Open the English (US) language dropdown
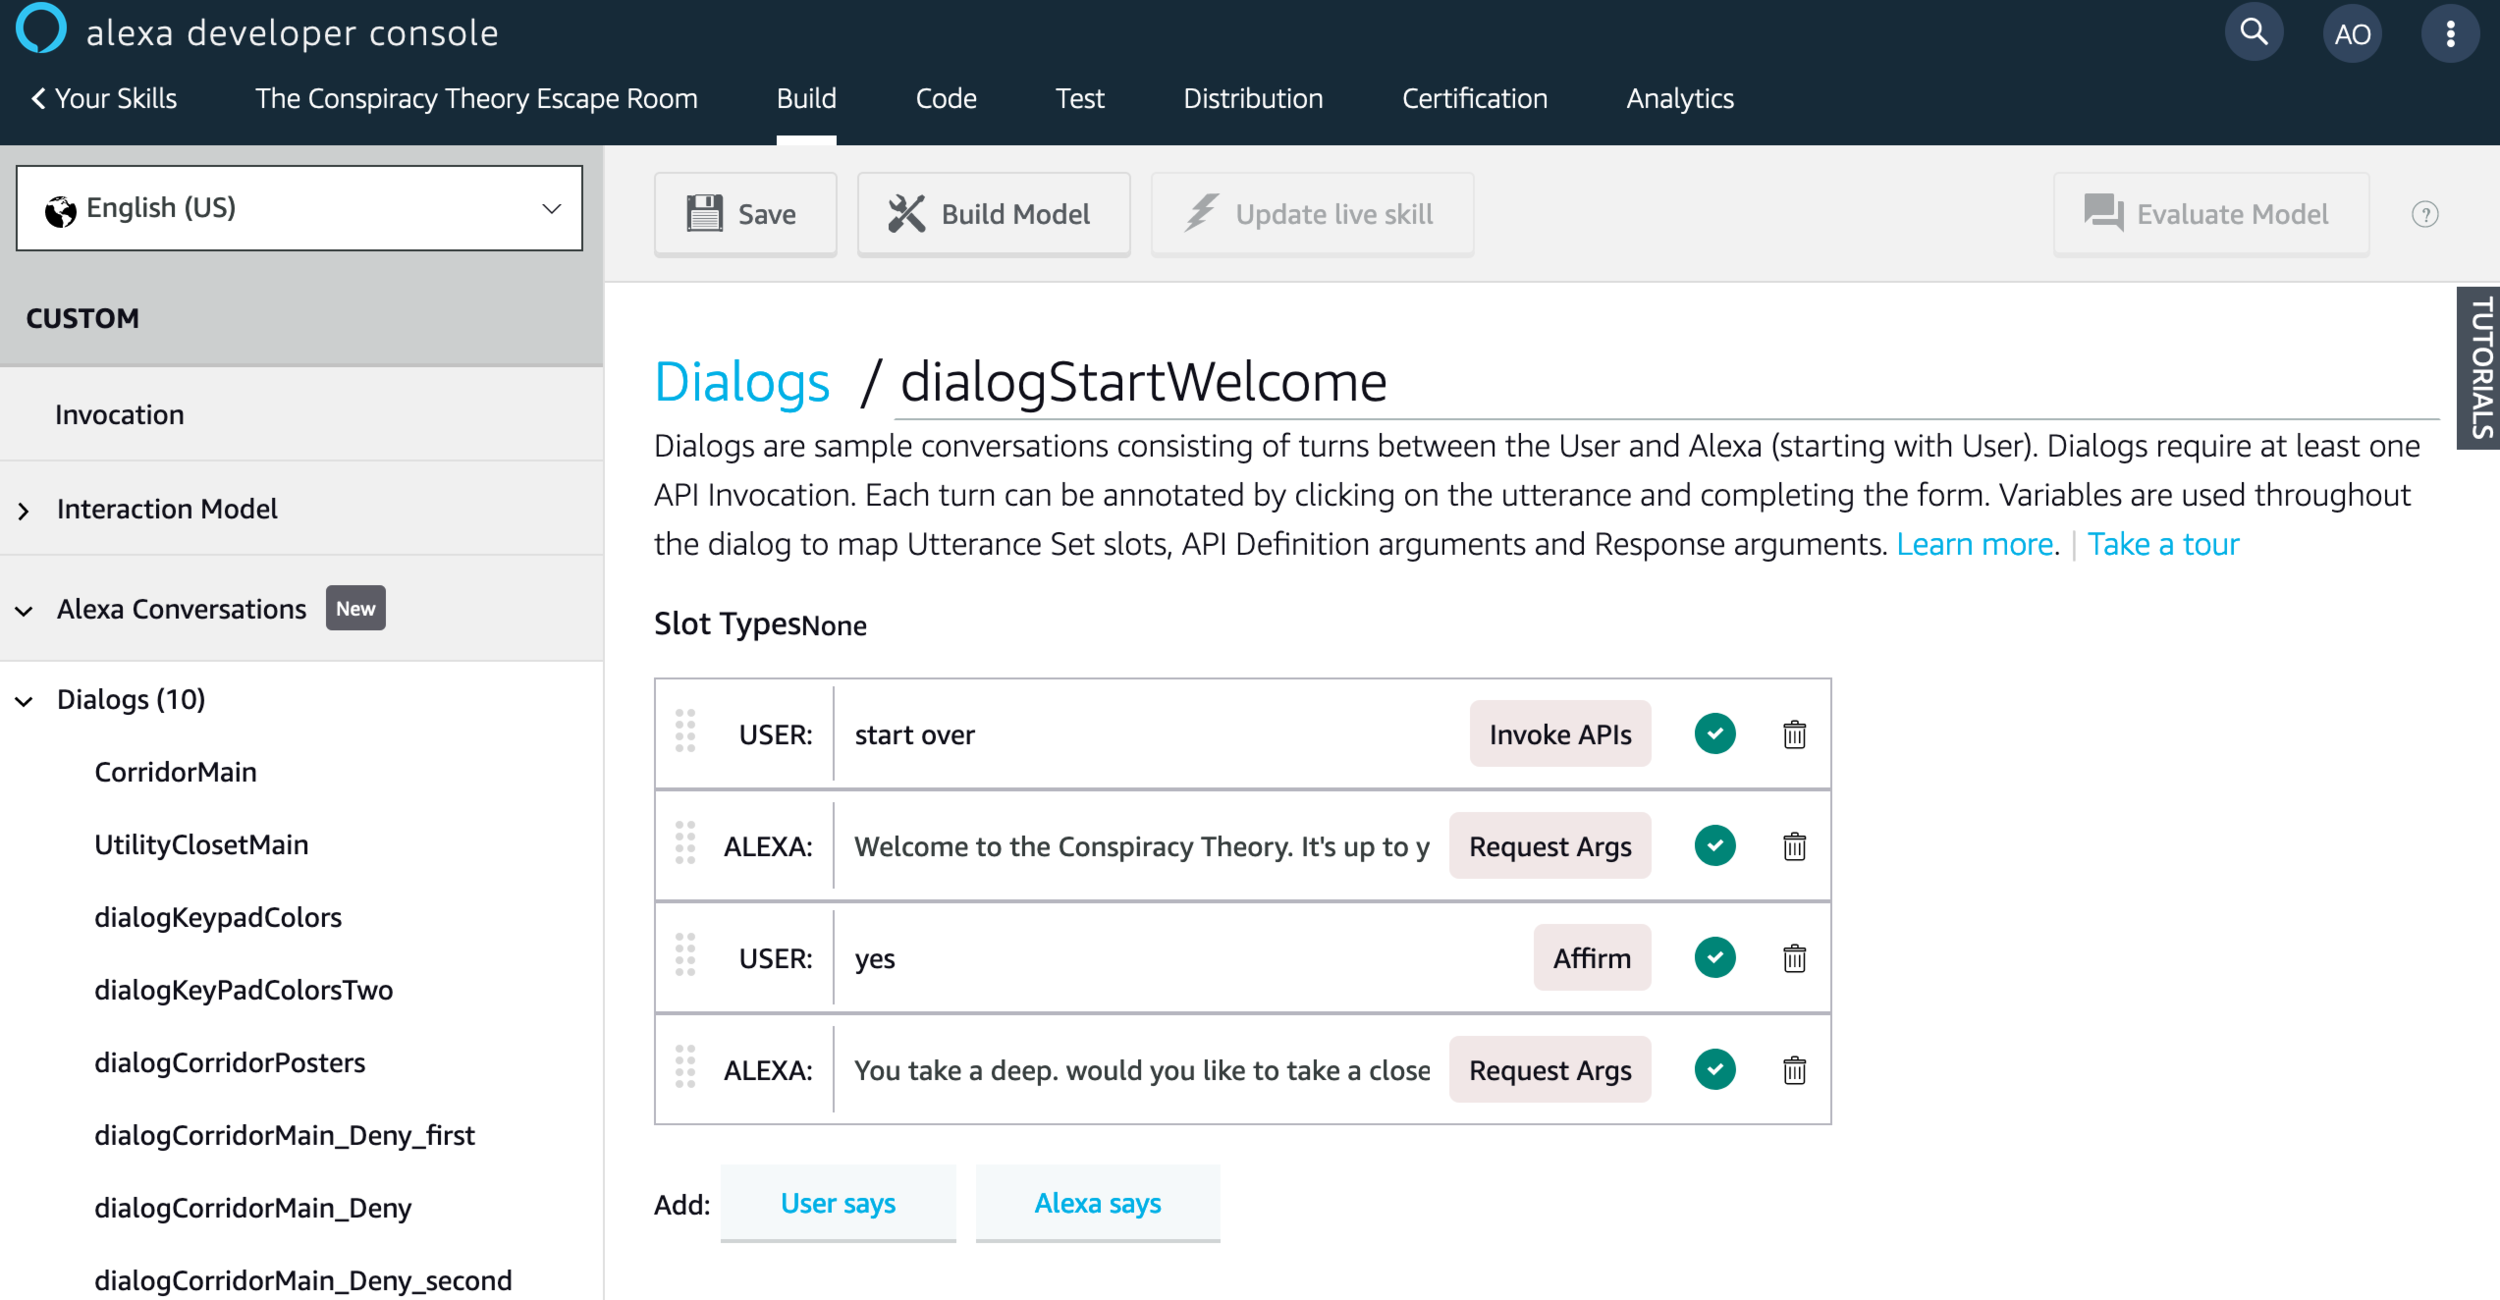This screenshot has width=2500, height=1300. click(299, 208)
